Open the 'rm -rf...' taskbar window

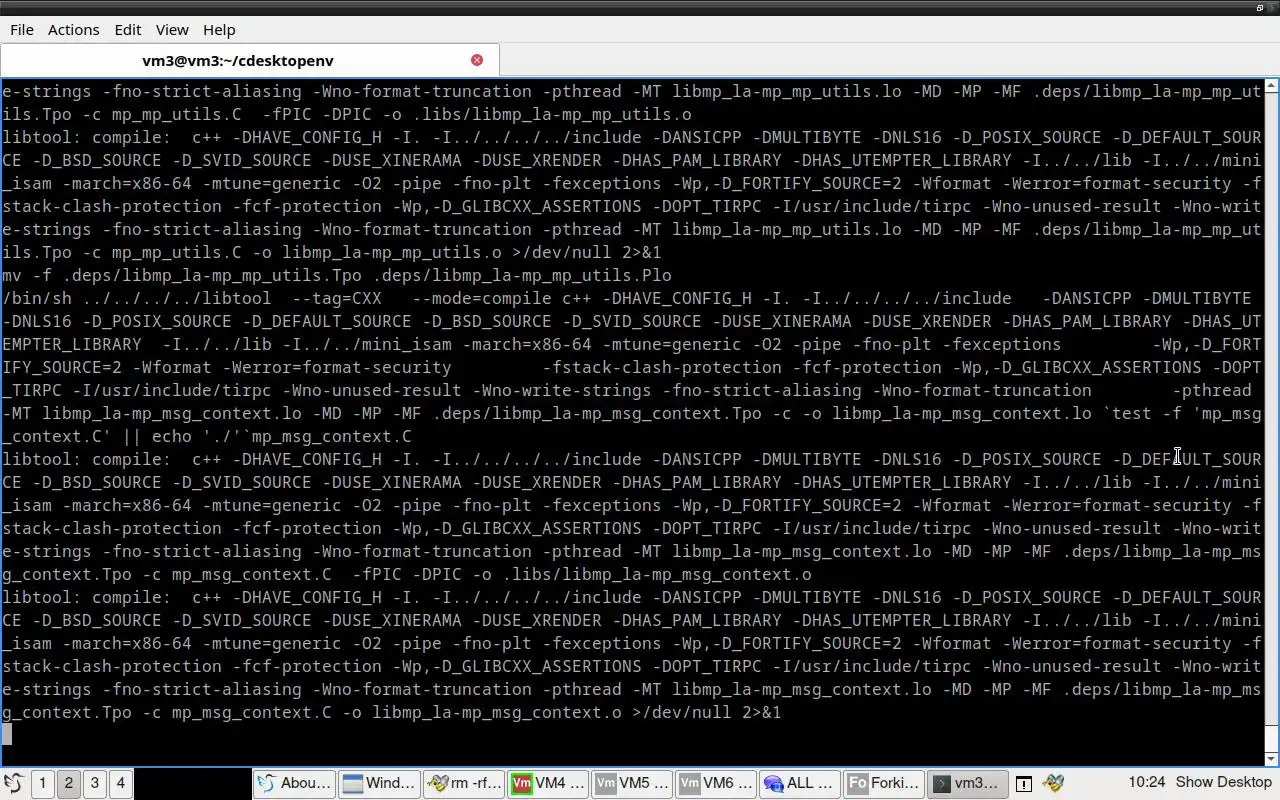click(463, 783)
